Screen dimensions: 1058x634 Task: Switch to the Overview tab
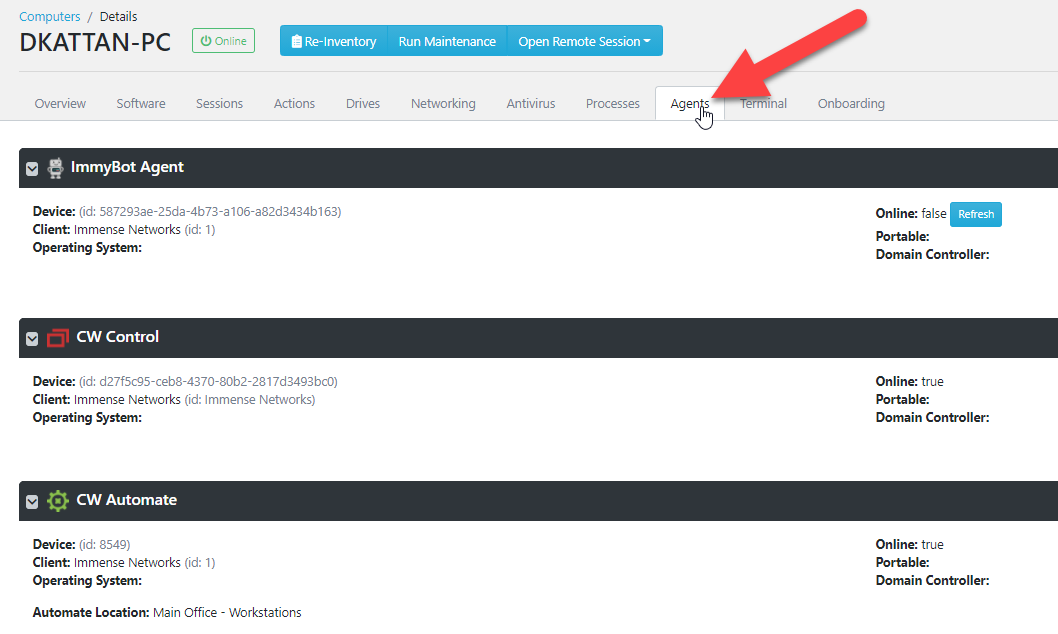(x=60, y=104)
